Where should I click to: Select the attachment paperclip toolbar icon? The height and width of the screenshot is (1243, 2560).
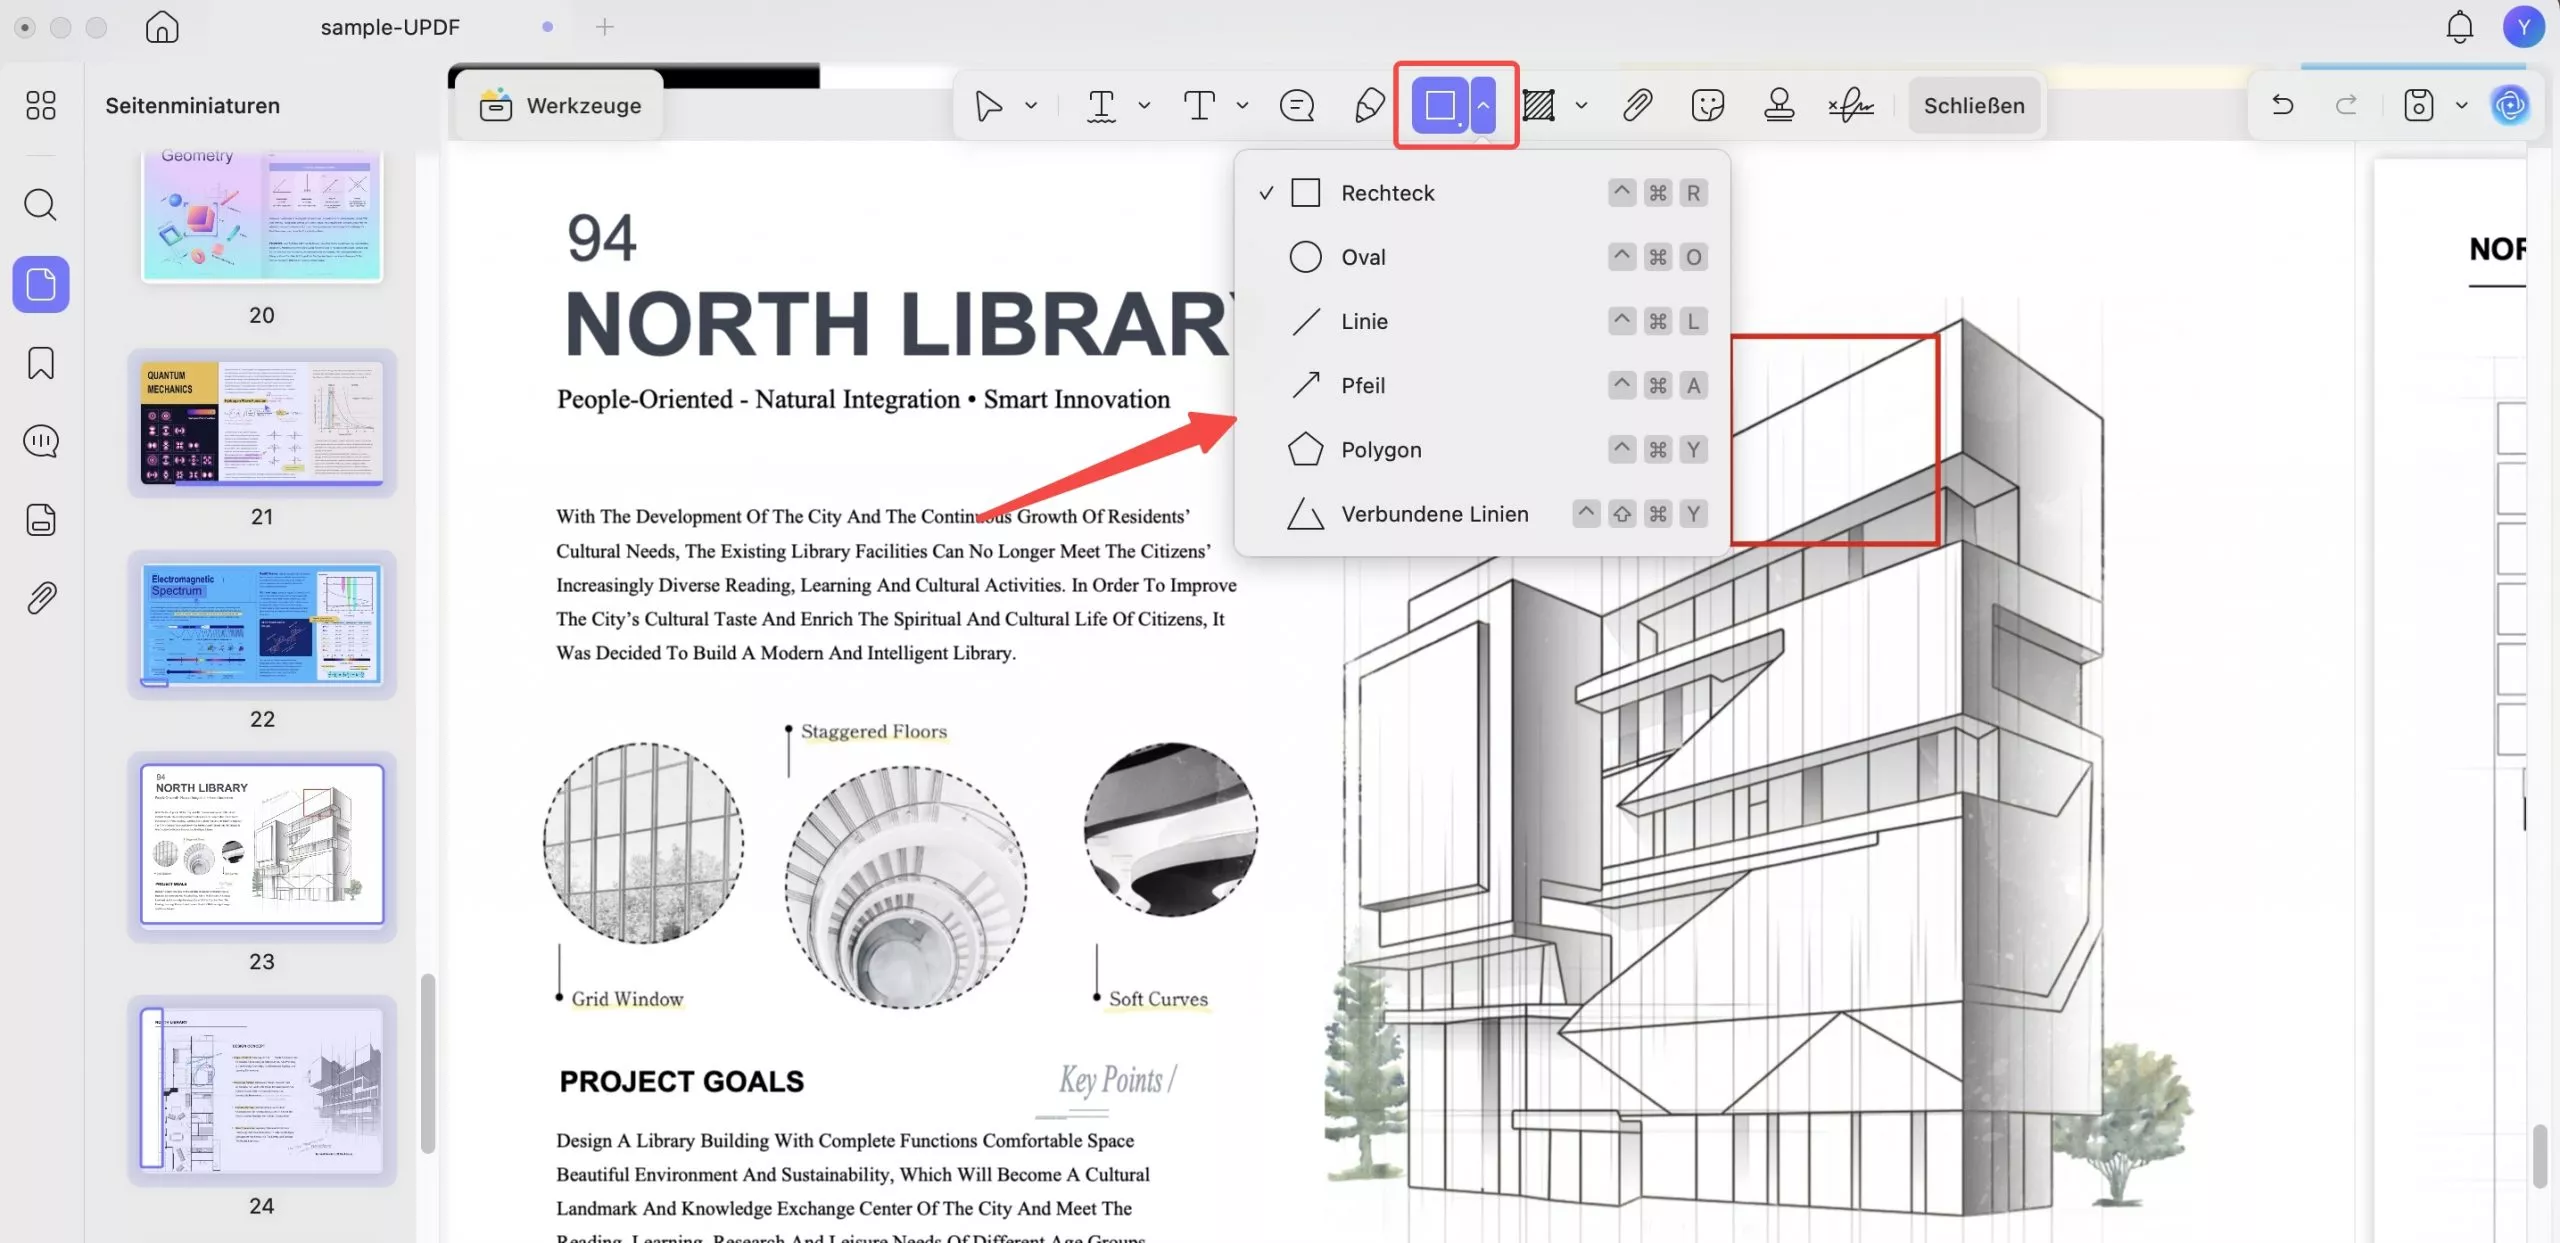pos(1637,105)
